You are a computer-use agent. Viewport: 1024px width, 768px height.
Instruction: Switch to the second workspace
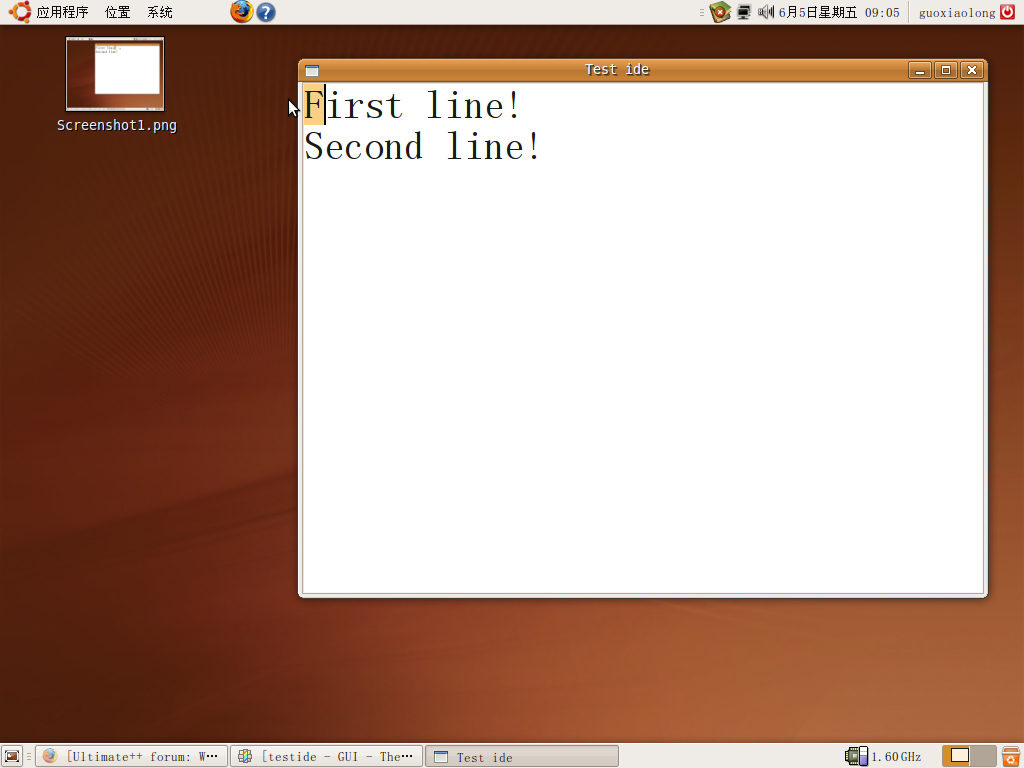pyautogui.click(x=984, y=756)
